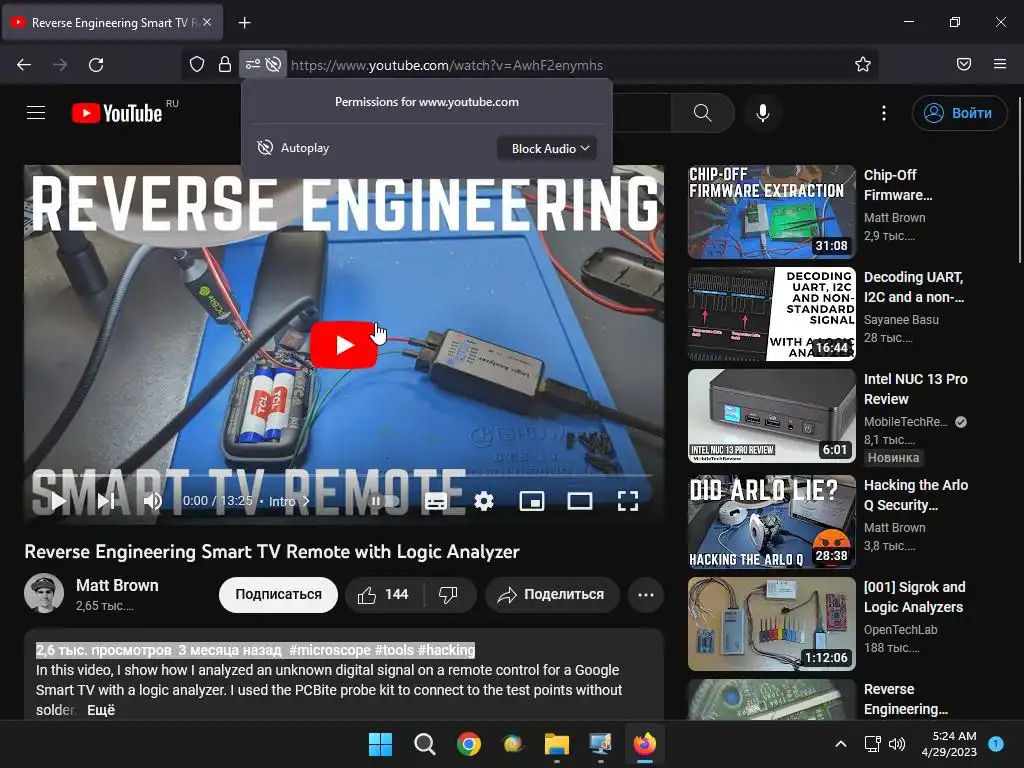Image resolution: width=1024 pixels, height=768 pixels.
Task: Mute the video player volume
Action: 153,501
